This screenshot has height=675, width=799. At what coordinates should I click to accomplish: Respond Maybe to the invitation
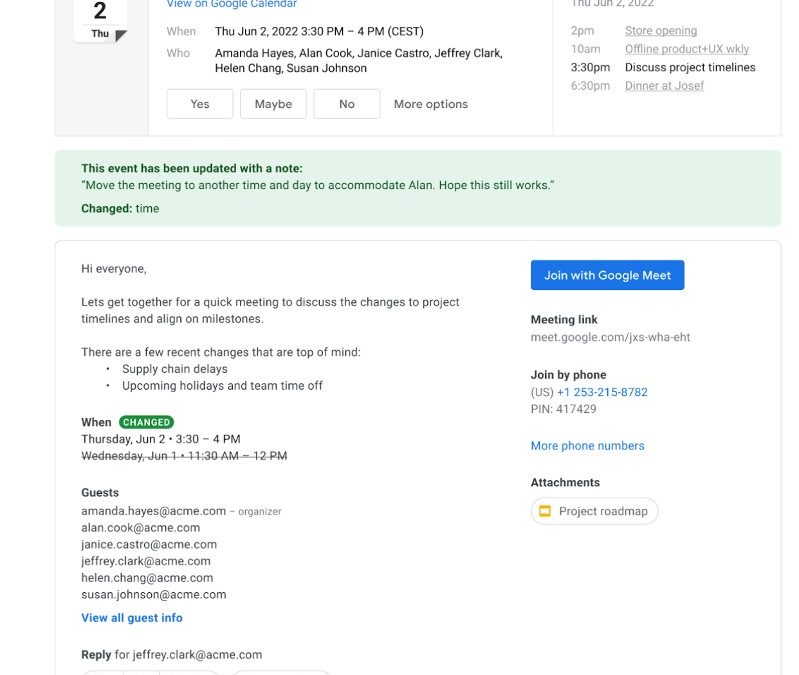[x=273, y=104]
